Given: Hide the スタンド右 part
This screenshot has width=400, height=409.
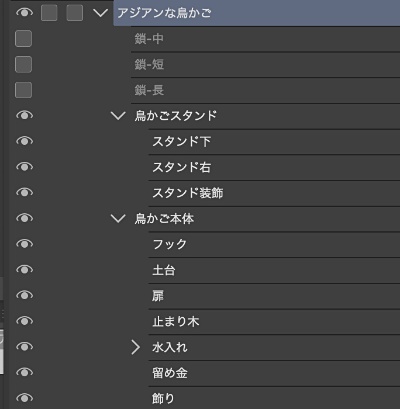Looking at the screenshot, I should tap(24, 167).
